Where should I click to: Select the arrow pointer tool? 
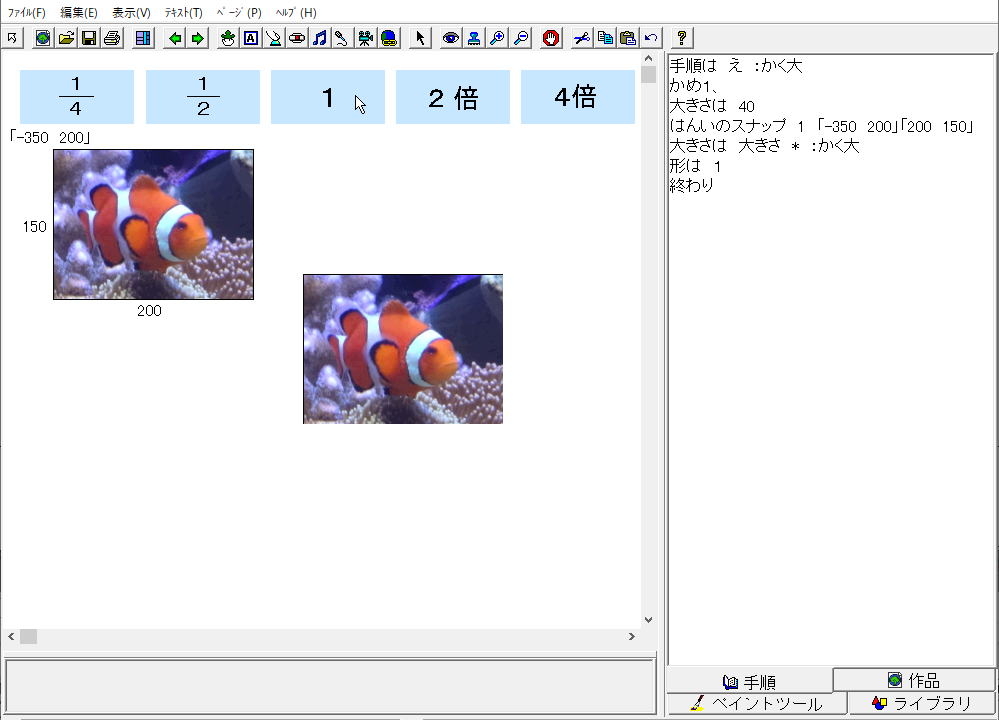click(x=420, y=38)
